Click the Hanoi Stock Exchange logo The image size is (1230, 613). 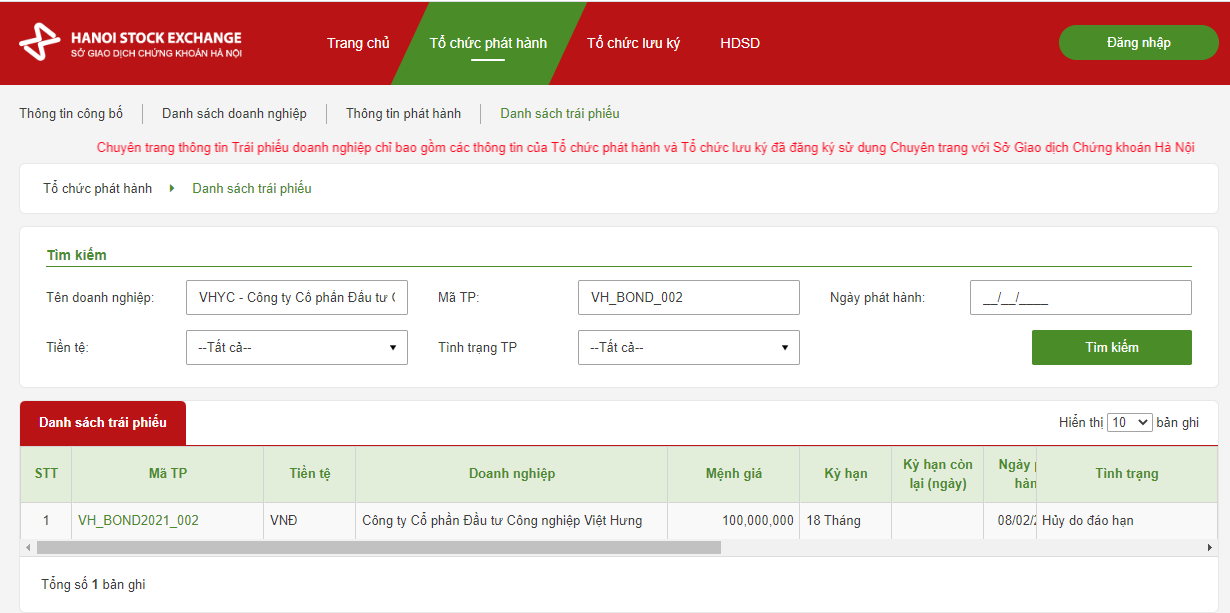click(x=130, y=44)
